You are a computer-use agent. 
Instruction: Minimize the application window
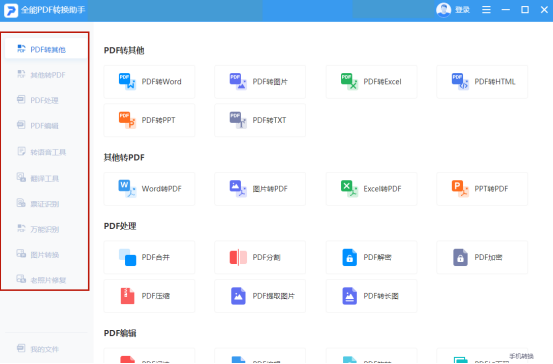pyautogui.click(x=506, y=10)
